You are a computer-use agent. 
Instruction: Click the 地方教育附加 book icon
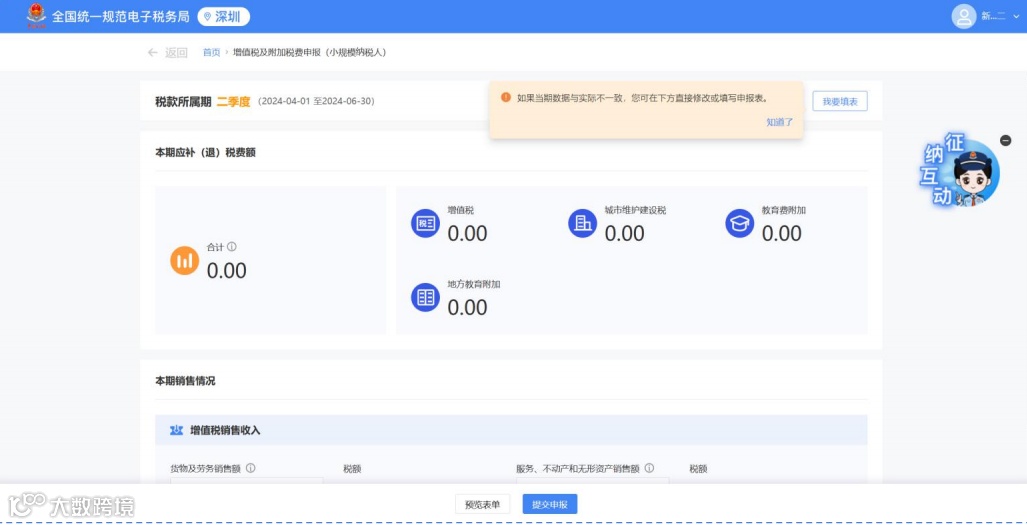pos(425,297)
